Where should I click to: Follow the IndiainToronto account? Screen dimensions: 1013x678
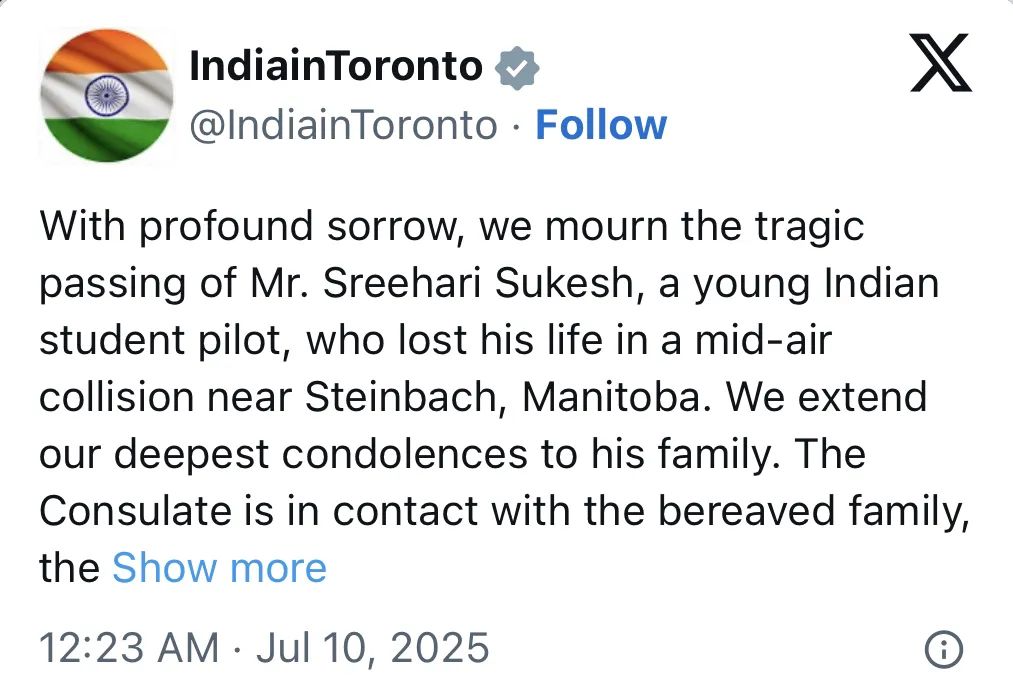tap(601, 125)
